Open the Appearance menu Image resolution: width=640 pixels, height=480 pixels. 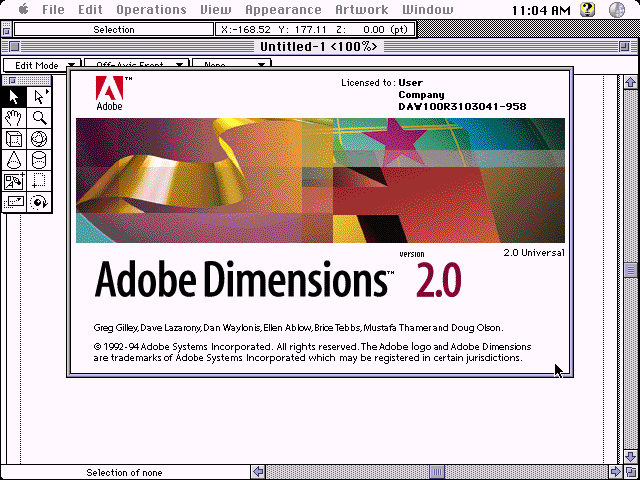tap(283, 10)
